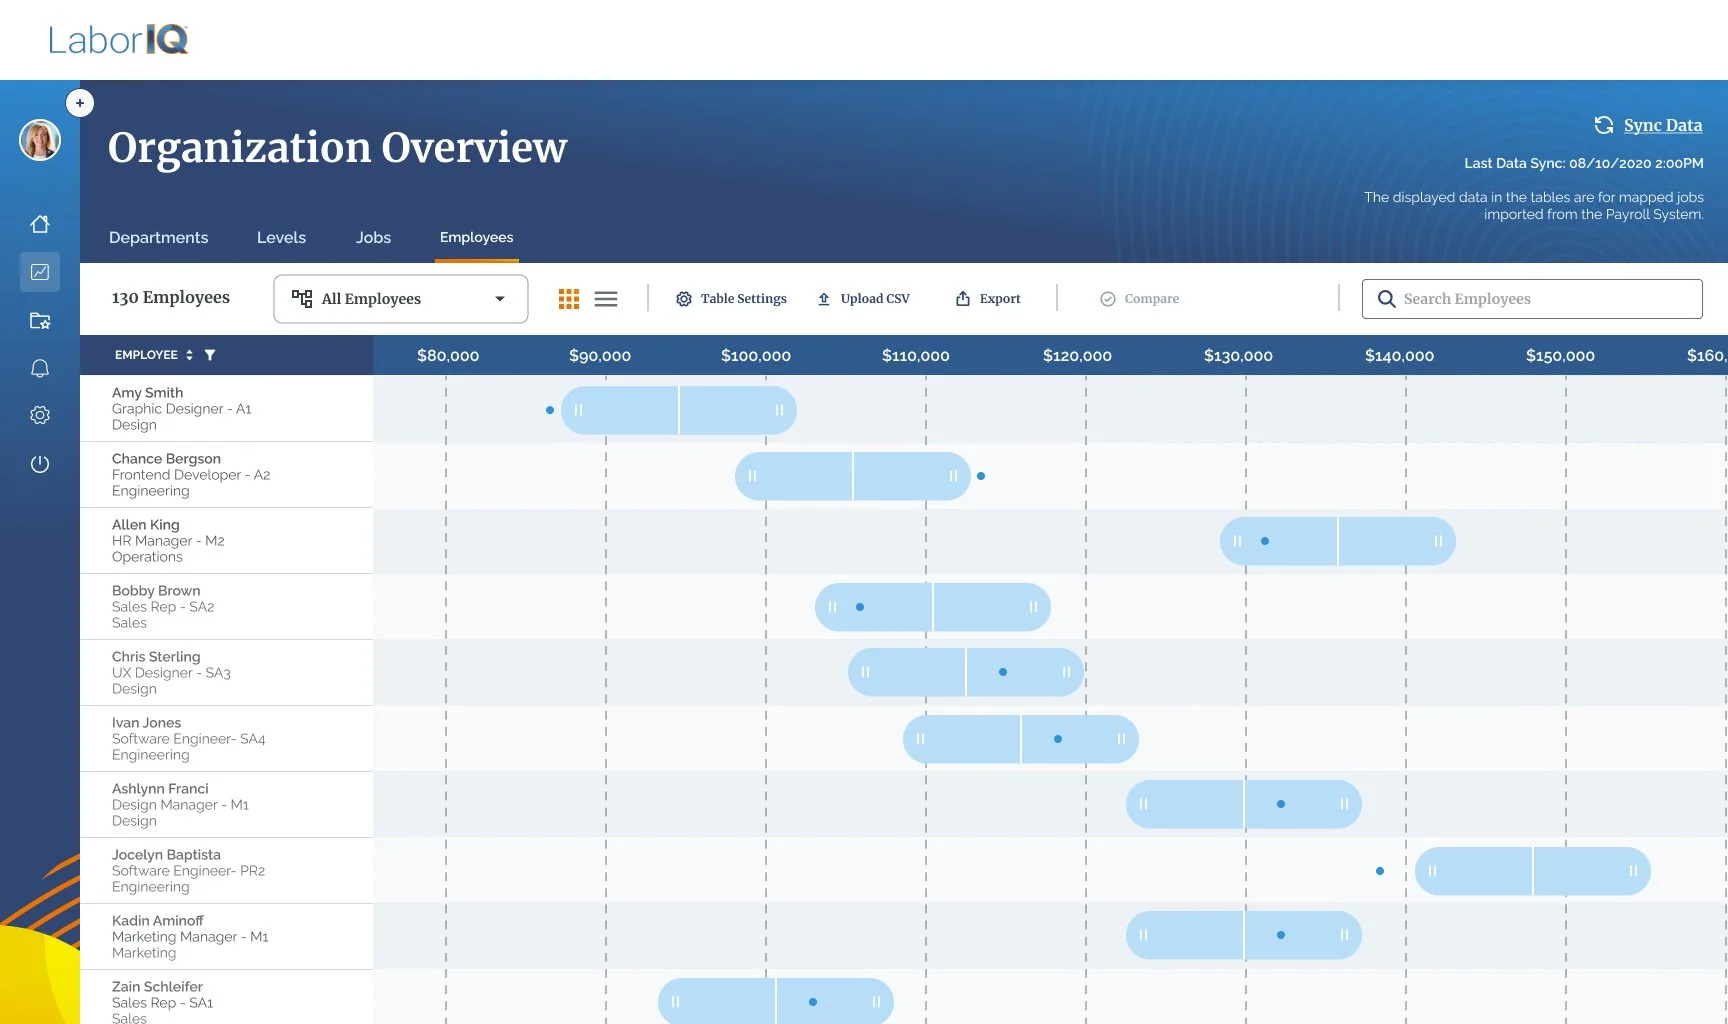Click Amy Smith's salary dot marker
Viewport: 1728px width, 1024px height.
(x=550, y=410)
